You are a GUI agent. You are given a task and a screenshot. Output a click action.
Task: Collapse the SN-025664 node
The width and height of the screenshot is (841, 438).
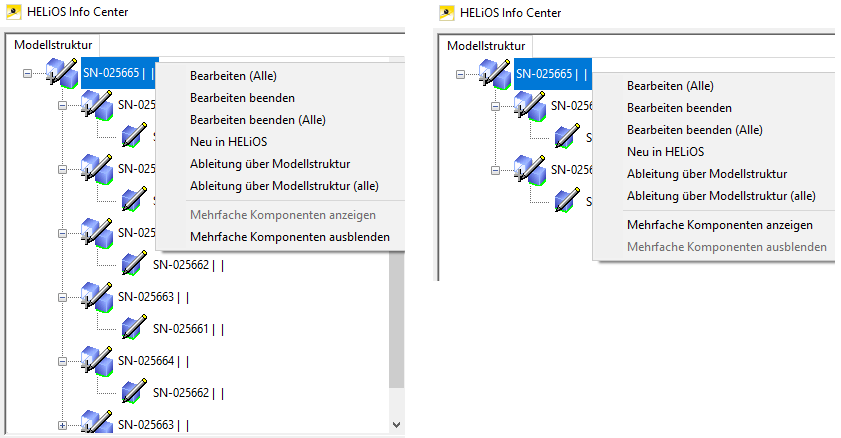(62, 361)
